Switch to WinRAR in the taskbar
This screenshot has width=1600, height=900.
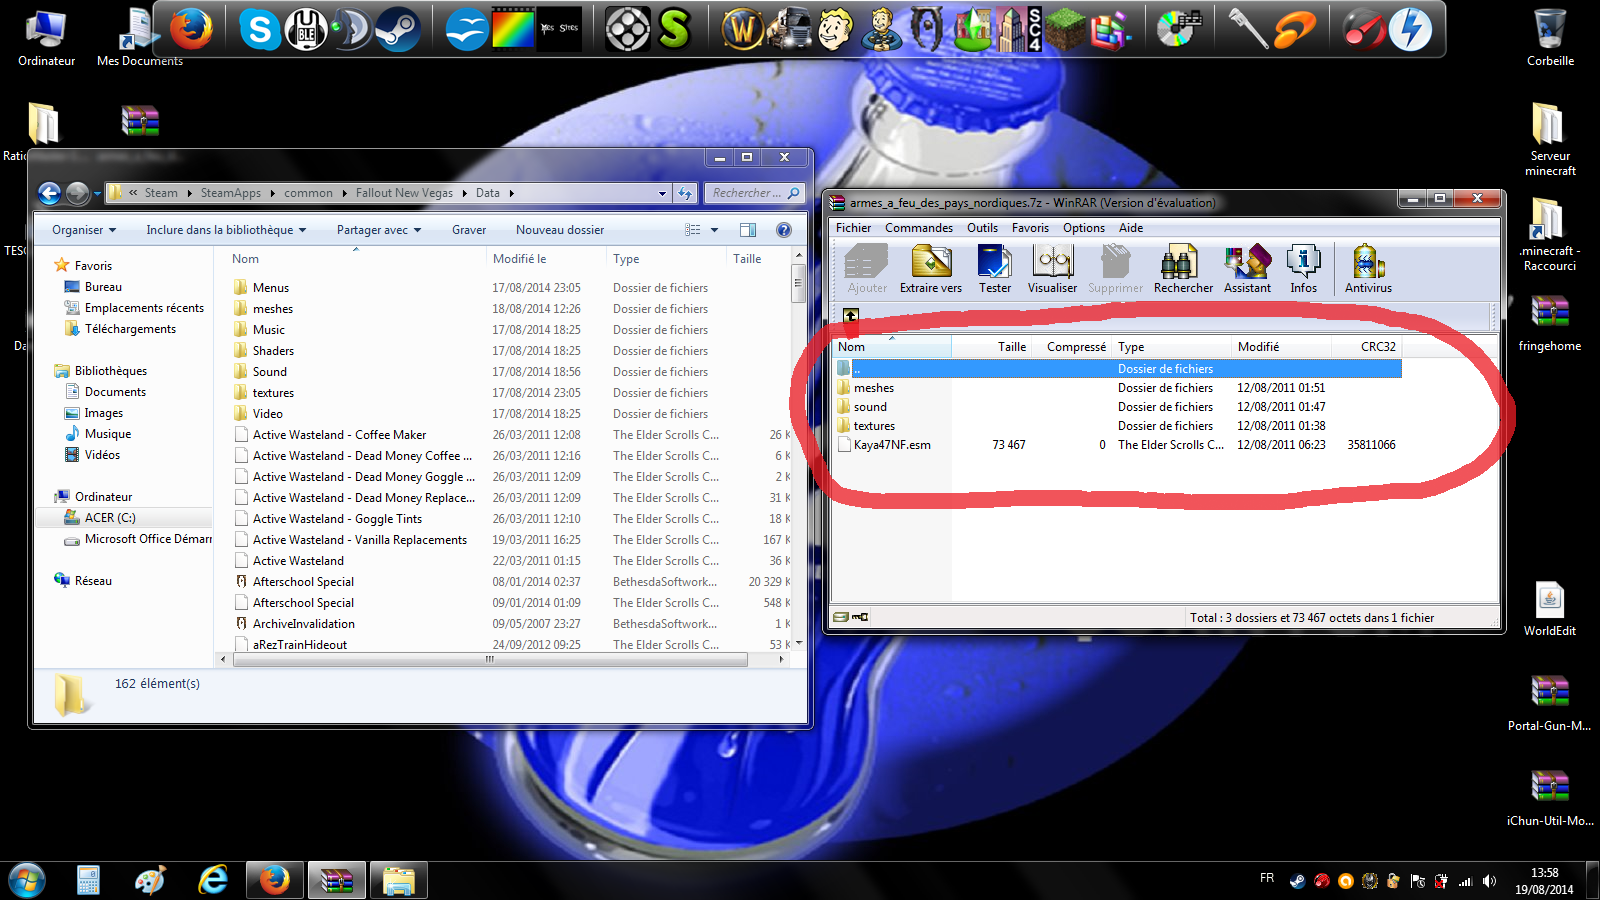click(336, 880)
